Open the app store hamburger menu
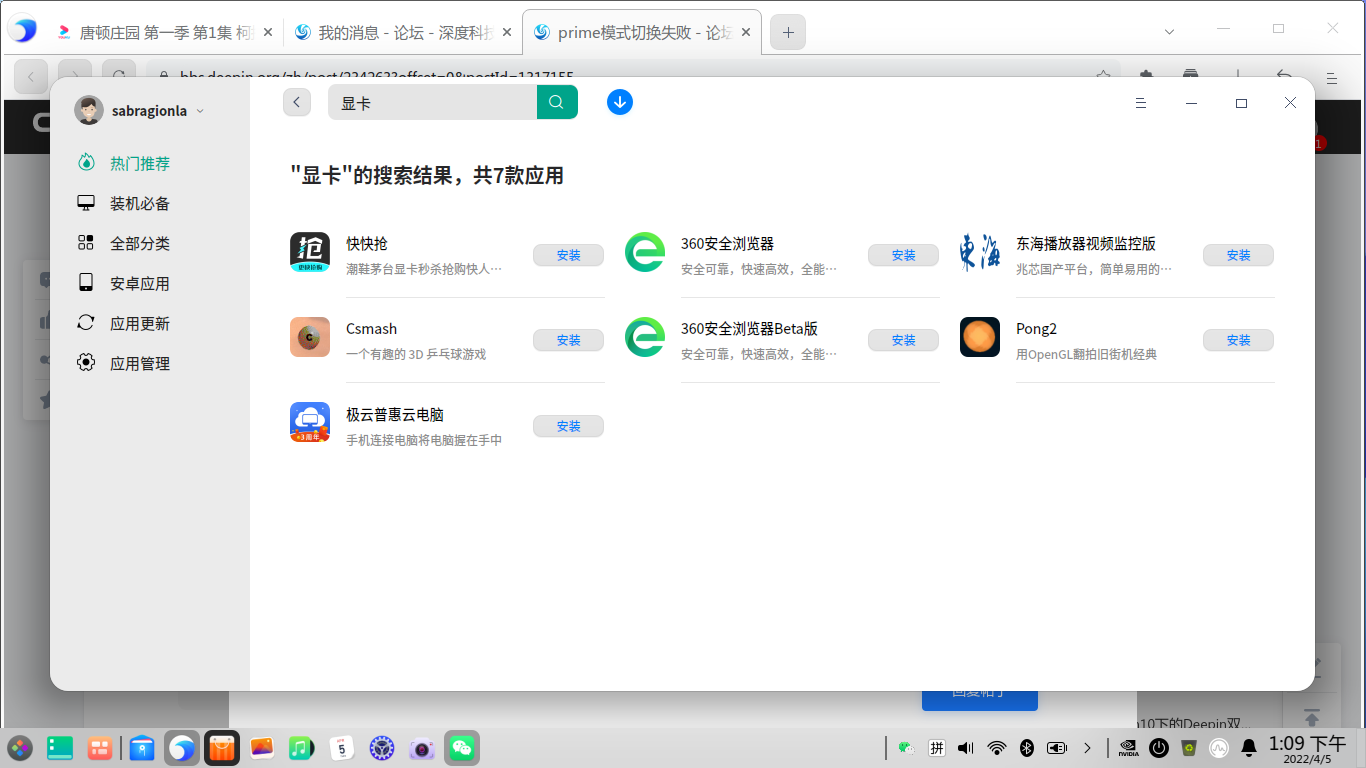The image size is (1366, 768). point(1140,103)
